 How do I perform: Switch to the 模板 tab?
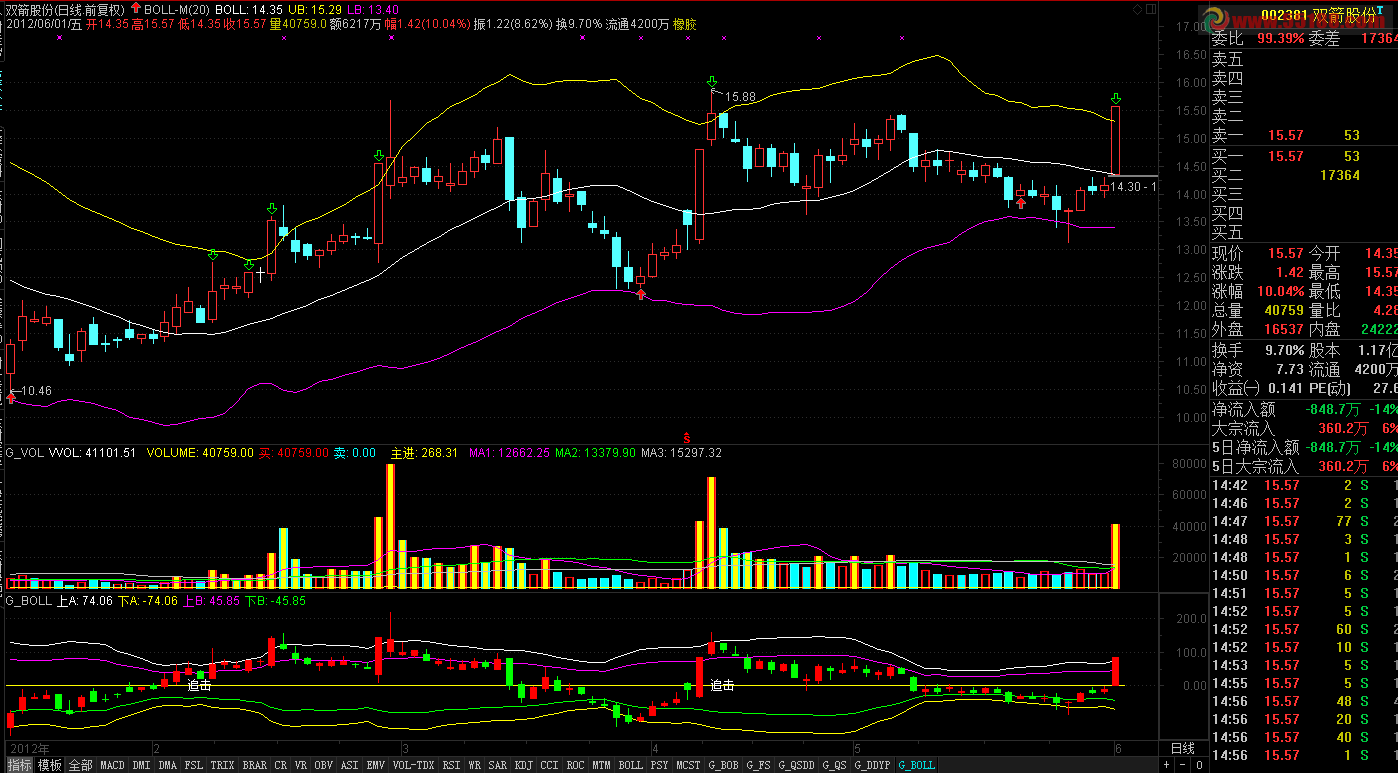[x=50, y=765]
